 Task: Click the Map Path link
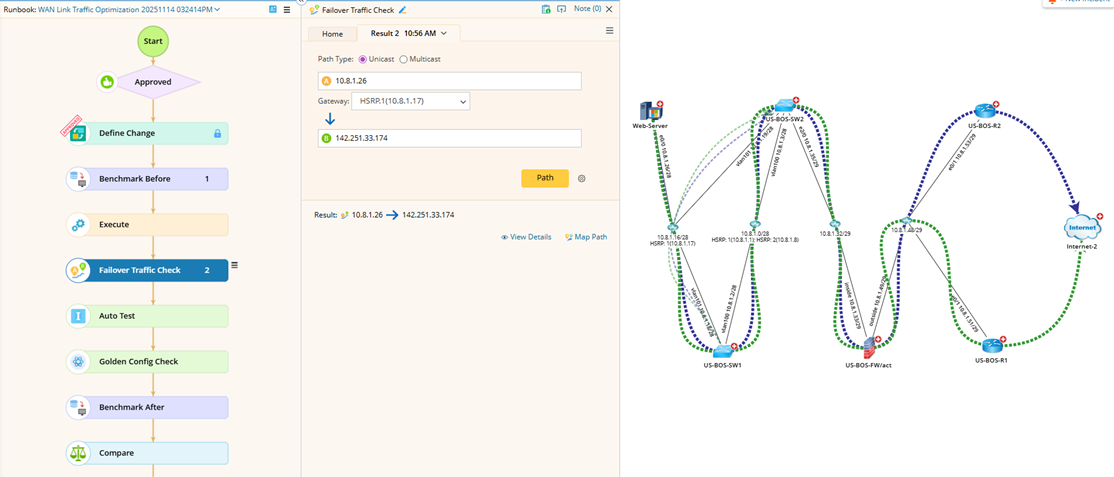[586, 237]
